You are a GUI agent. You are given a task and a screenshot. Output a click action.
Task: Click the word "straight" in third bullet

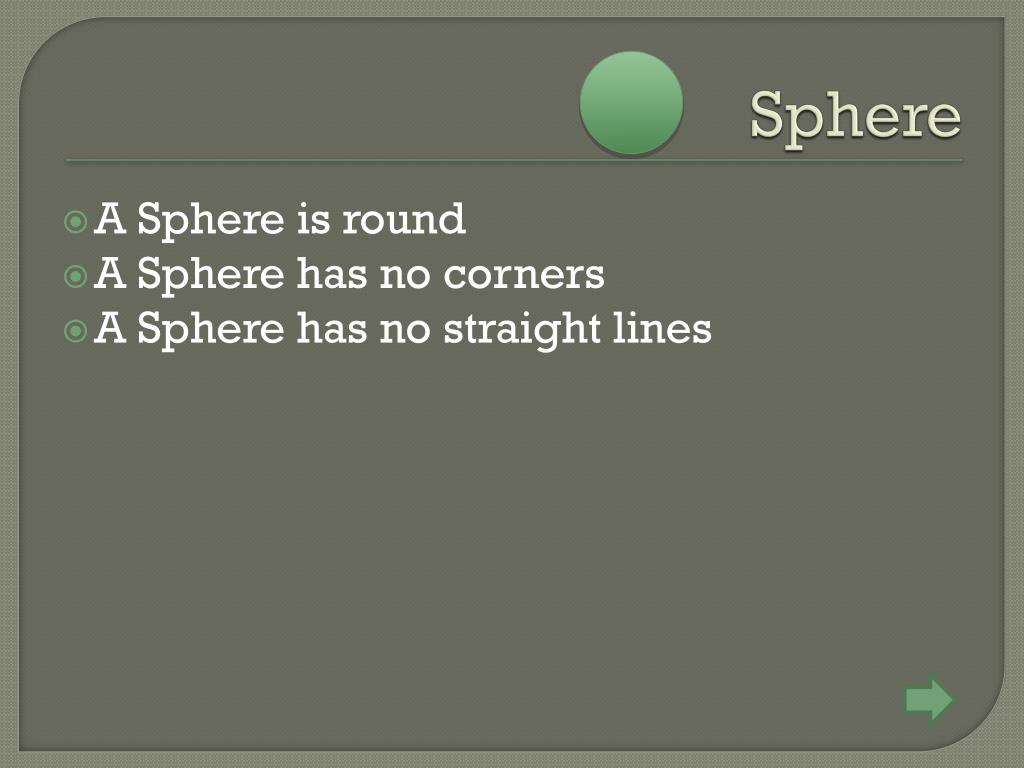pos(522,329)
